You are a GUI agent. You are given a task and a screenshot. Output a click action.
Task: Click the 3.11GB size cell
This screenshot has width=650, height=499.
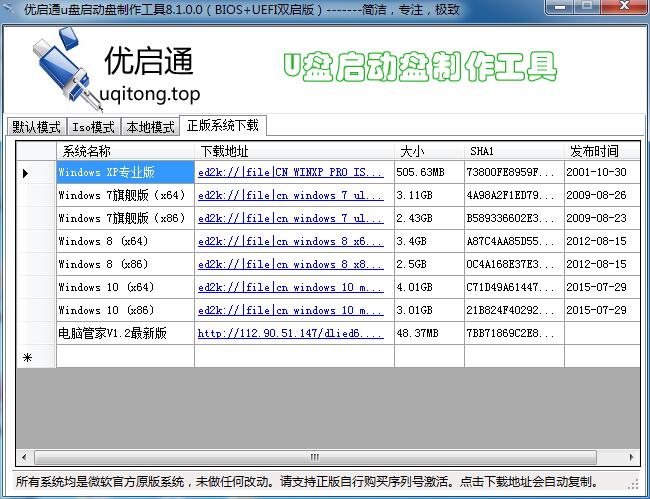(x=429, y=195)
